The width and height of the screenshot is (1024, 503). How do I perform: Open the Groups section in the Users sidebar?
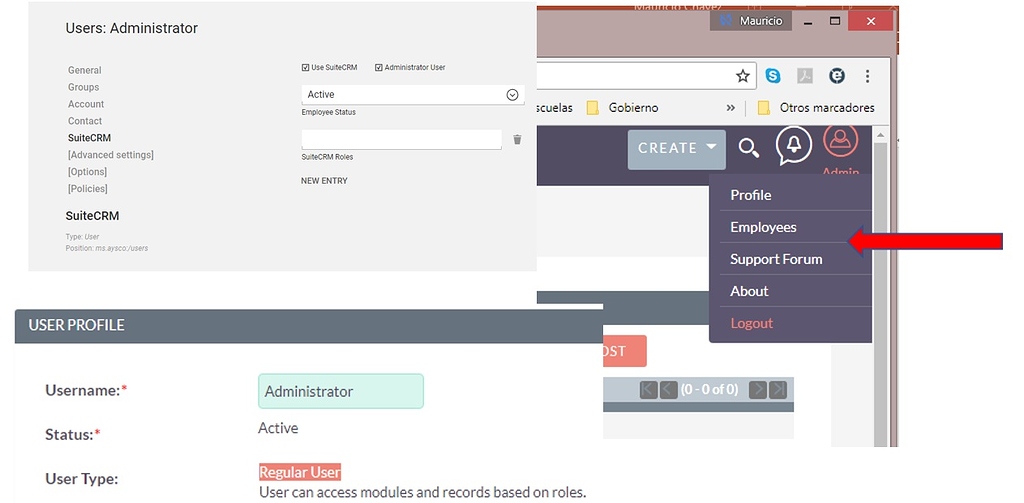[84, 87]
